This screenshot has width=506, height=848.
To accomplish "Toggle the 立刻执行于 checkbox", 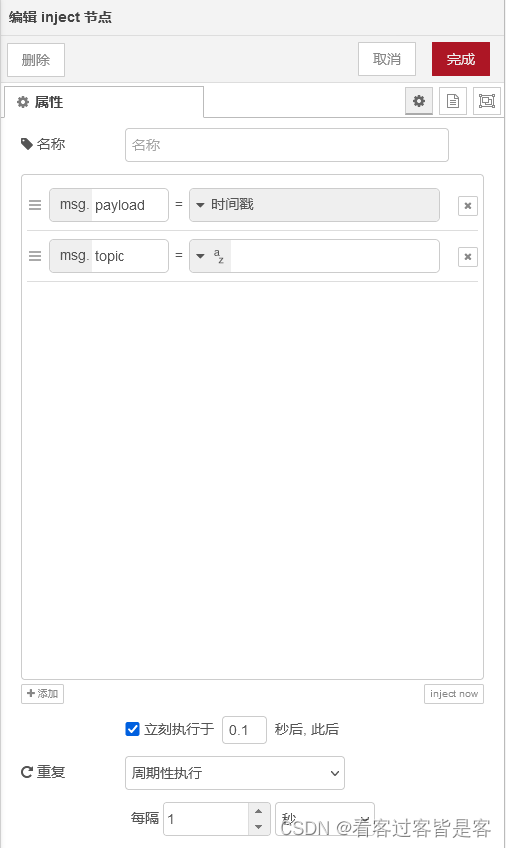I will pyautogui.click(x=132, y=729).
